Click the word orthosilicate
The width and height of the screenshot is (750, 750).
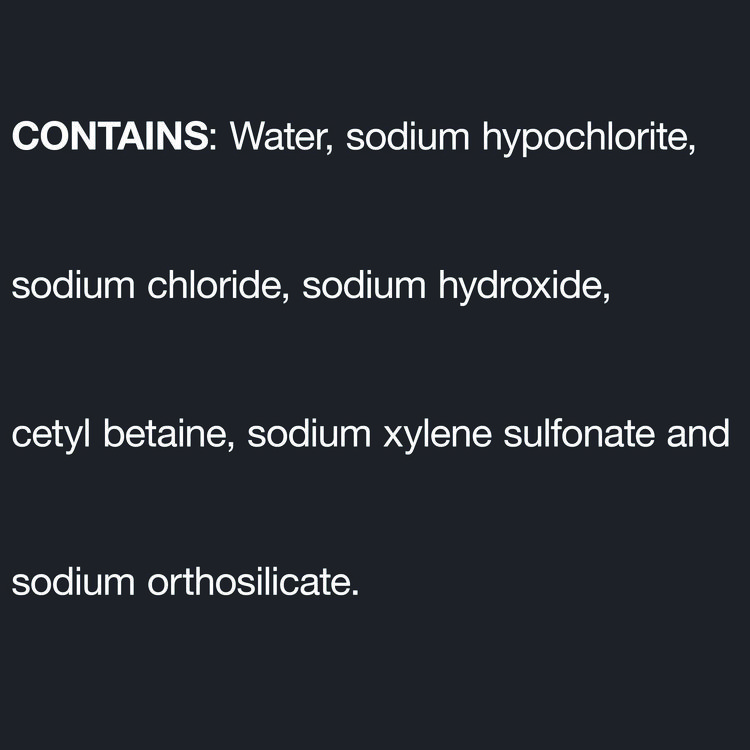pyautogui.click(x=250, y=583)
